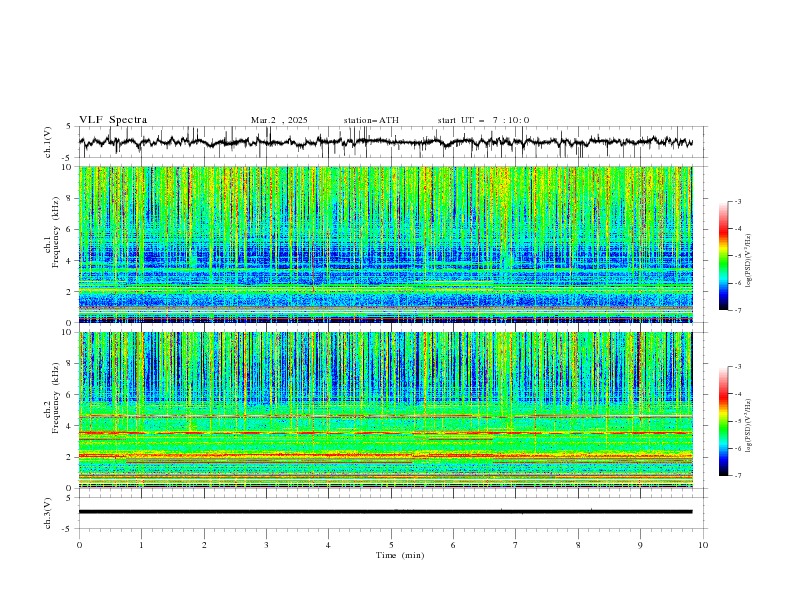Click the 6 kHz tick label on ch.1 axis
The width and height of the screenshot is (792, 612).
(70, 229)
